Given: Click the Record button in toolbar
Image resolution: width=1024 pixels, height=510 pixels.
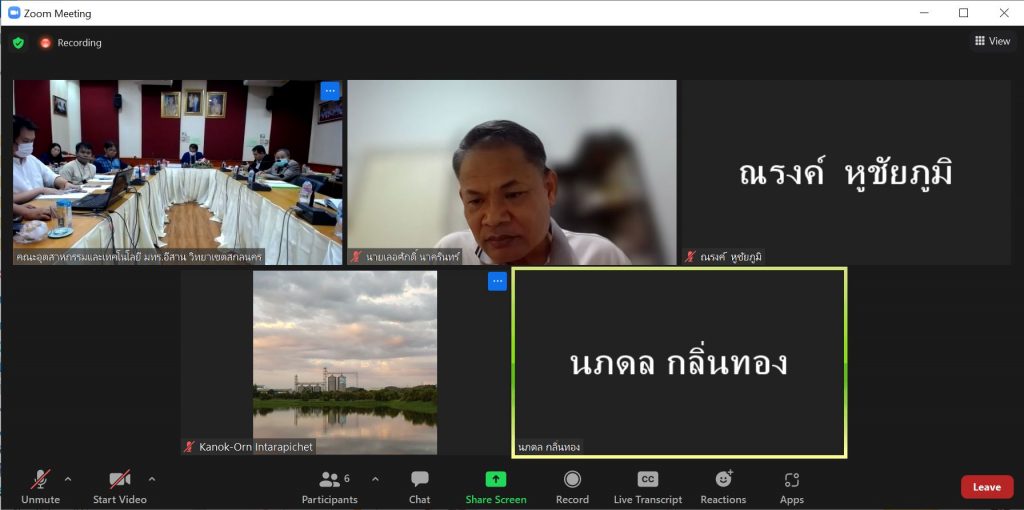Looking at the screenshot, I should click(x=572, y=486).
